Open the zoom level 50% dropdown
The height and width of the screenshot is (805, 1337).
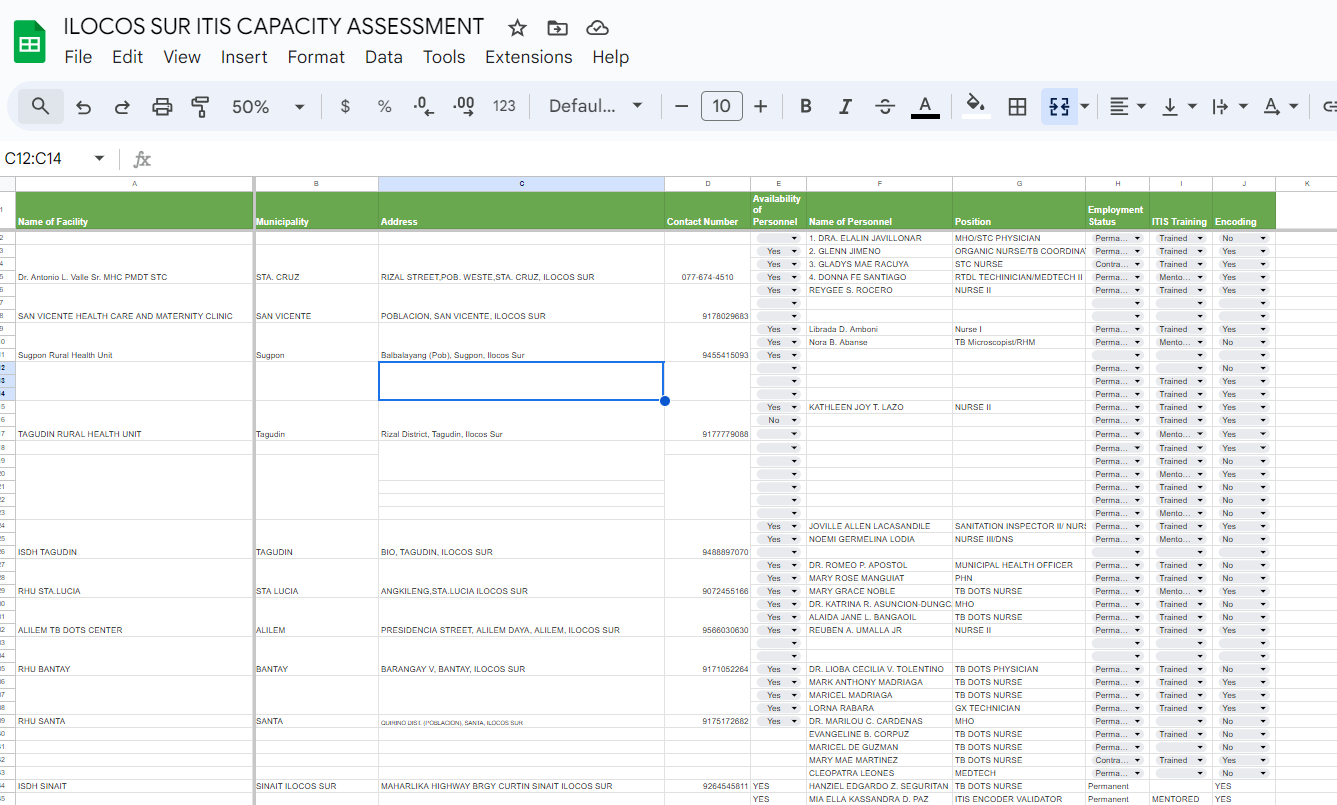[x=268, y=106]
